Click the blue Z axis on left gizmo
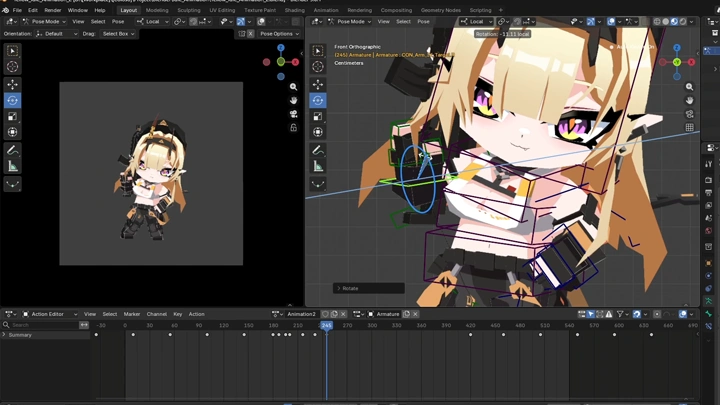The image size is (720, 405). [x=281, y=48]
